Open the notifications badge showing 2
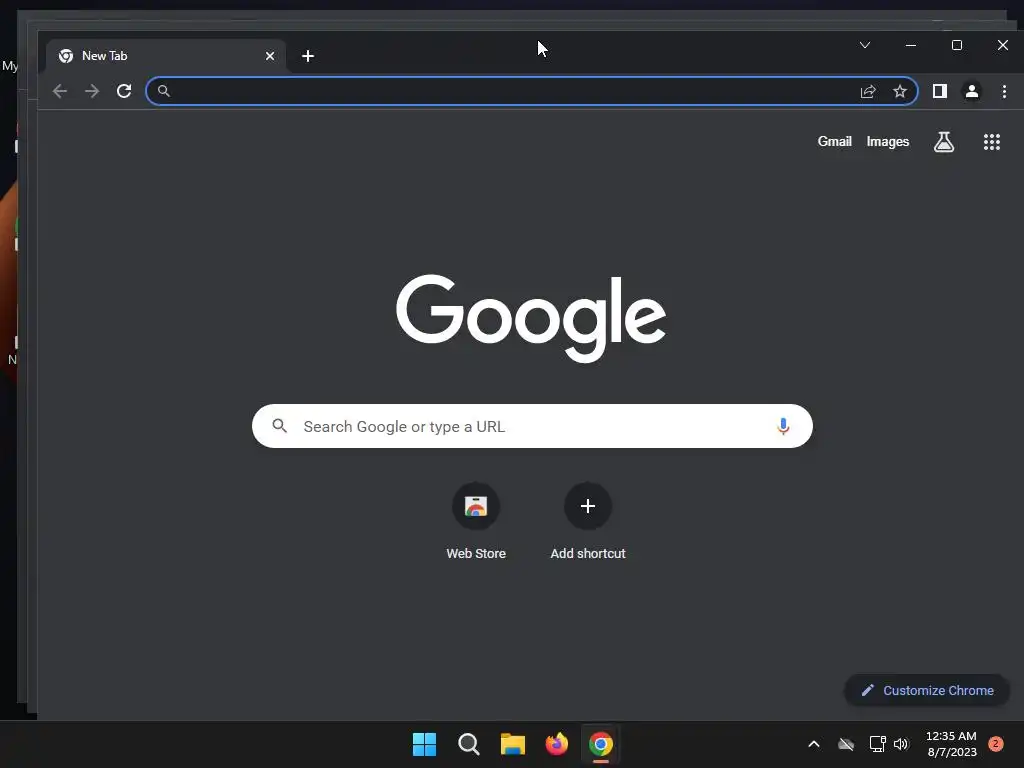The image size is (1024, 768). click(996, 744)
